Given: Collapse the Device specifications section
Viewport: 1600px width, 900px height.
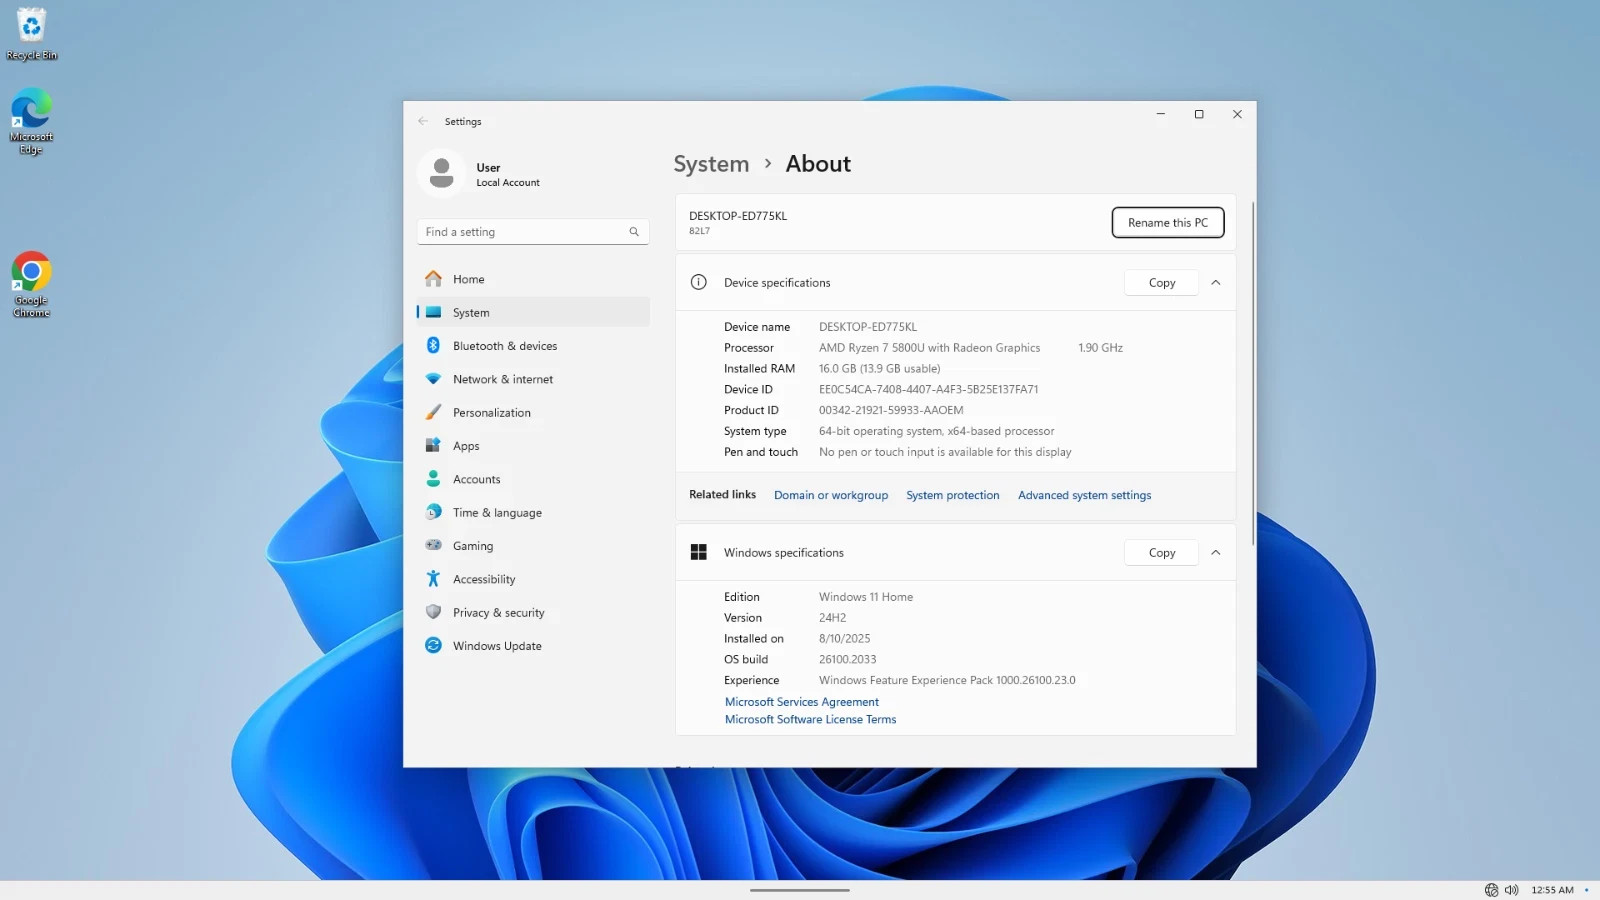Looking at the screenshot, I should coord(1216,283).
